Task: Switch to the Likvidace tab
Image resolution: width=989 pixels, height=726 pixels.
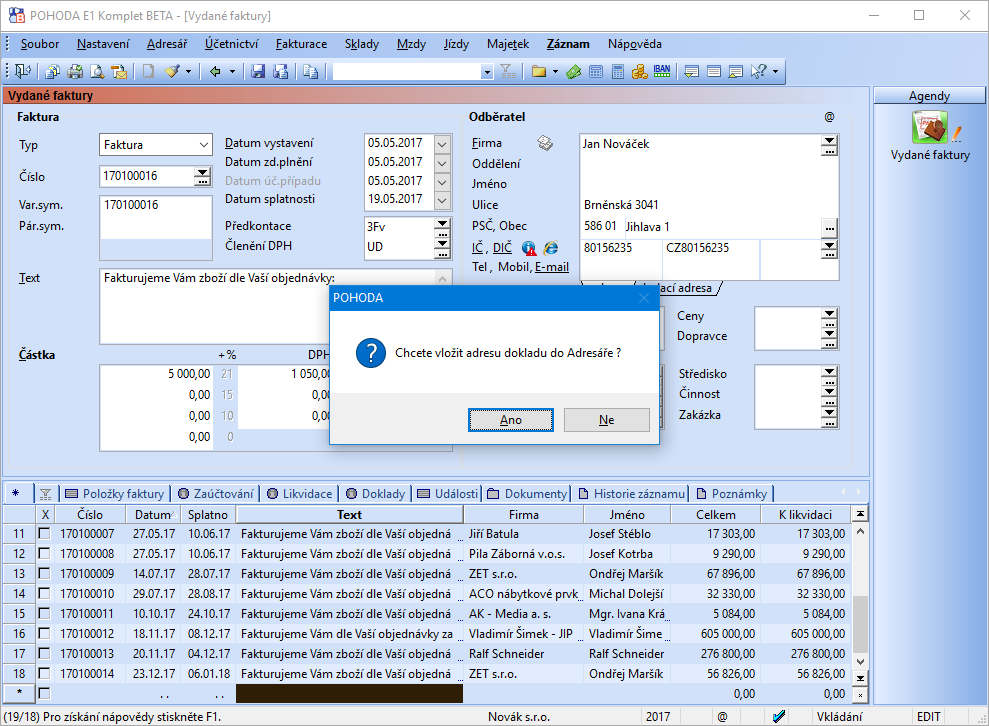Action: point(300,494)
